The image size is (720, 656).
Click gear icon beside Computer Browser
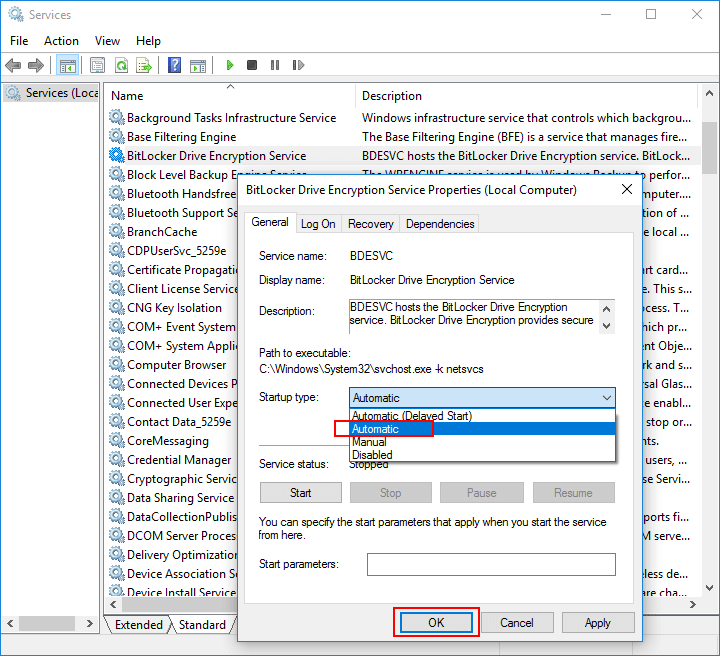click(x=117, y=364)
